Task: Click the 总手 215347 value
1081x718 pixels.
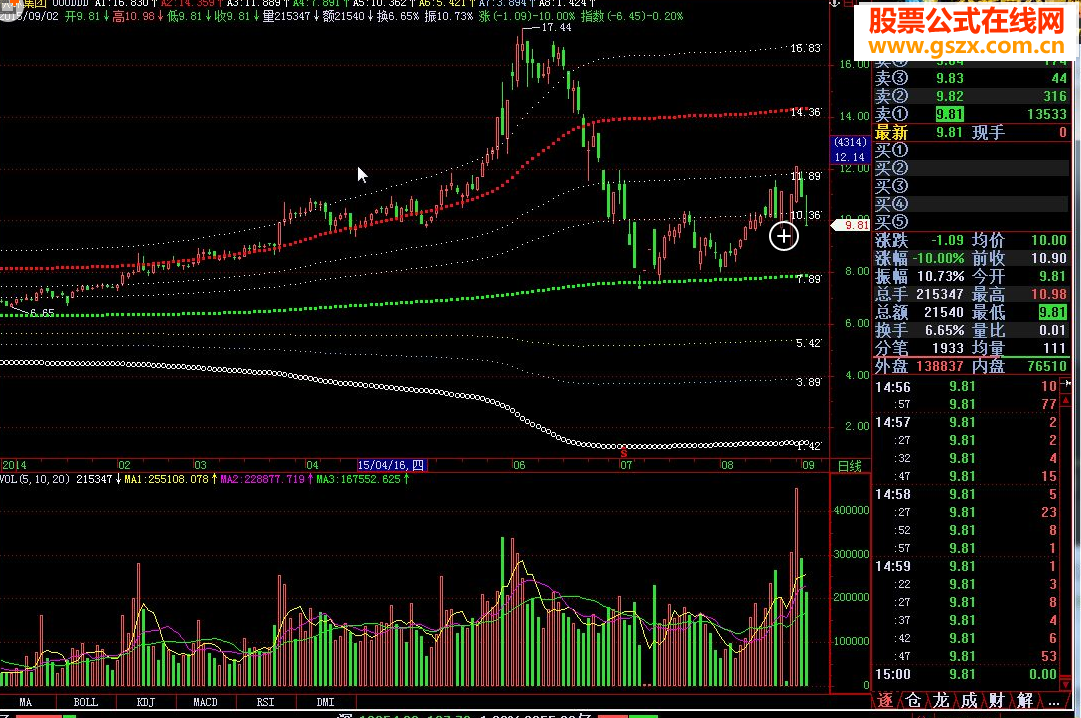Action: 940,294
